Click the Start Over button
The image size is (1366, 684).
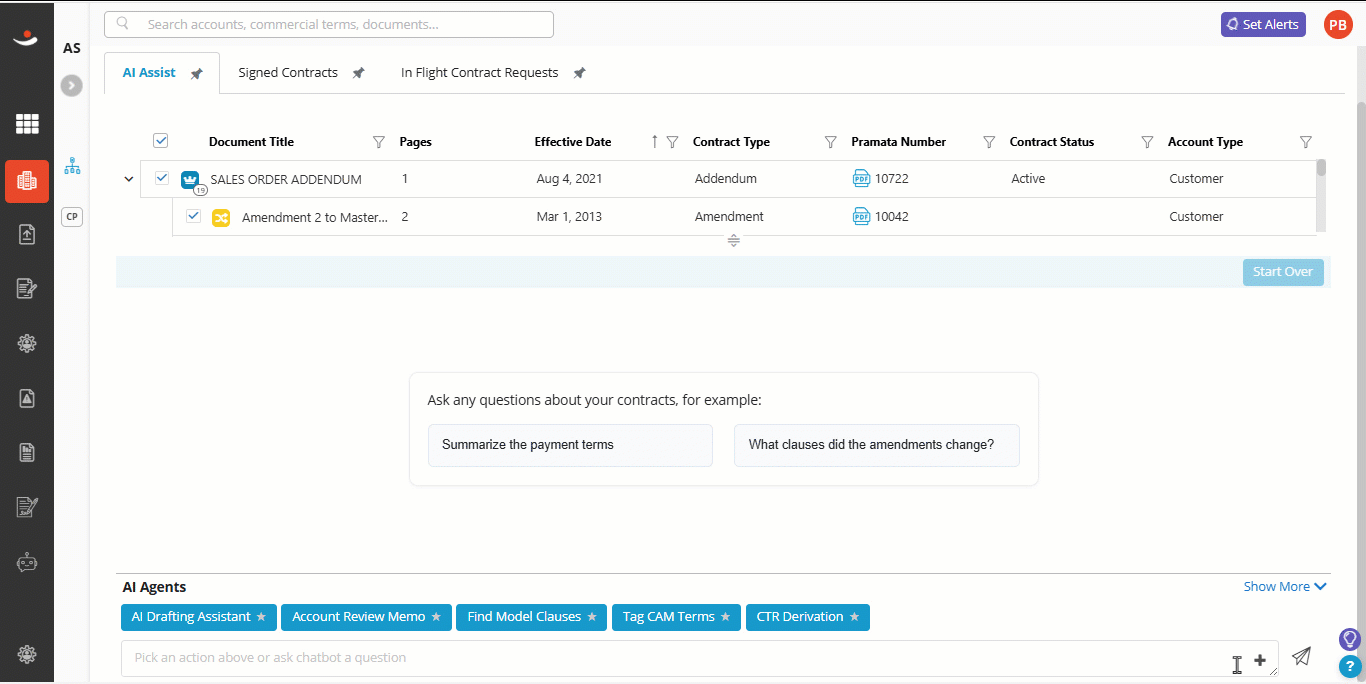[x=1283, y=272]
